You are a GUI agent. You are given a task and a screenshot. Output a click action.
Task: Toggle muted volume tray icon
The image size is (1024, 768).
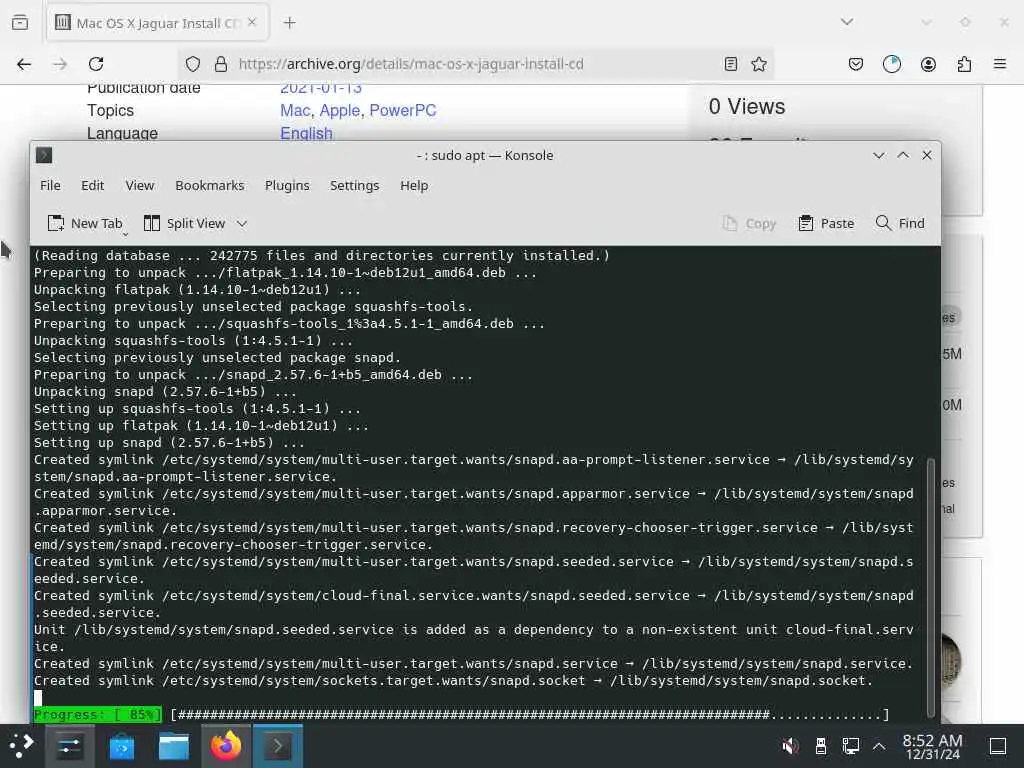[x=790, y=746]
